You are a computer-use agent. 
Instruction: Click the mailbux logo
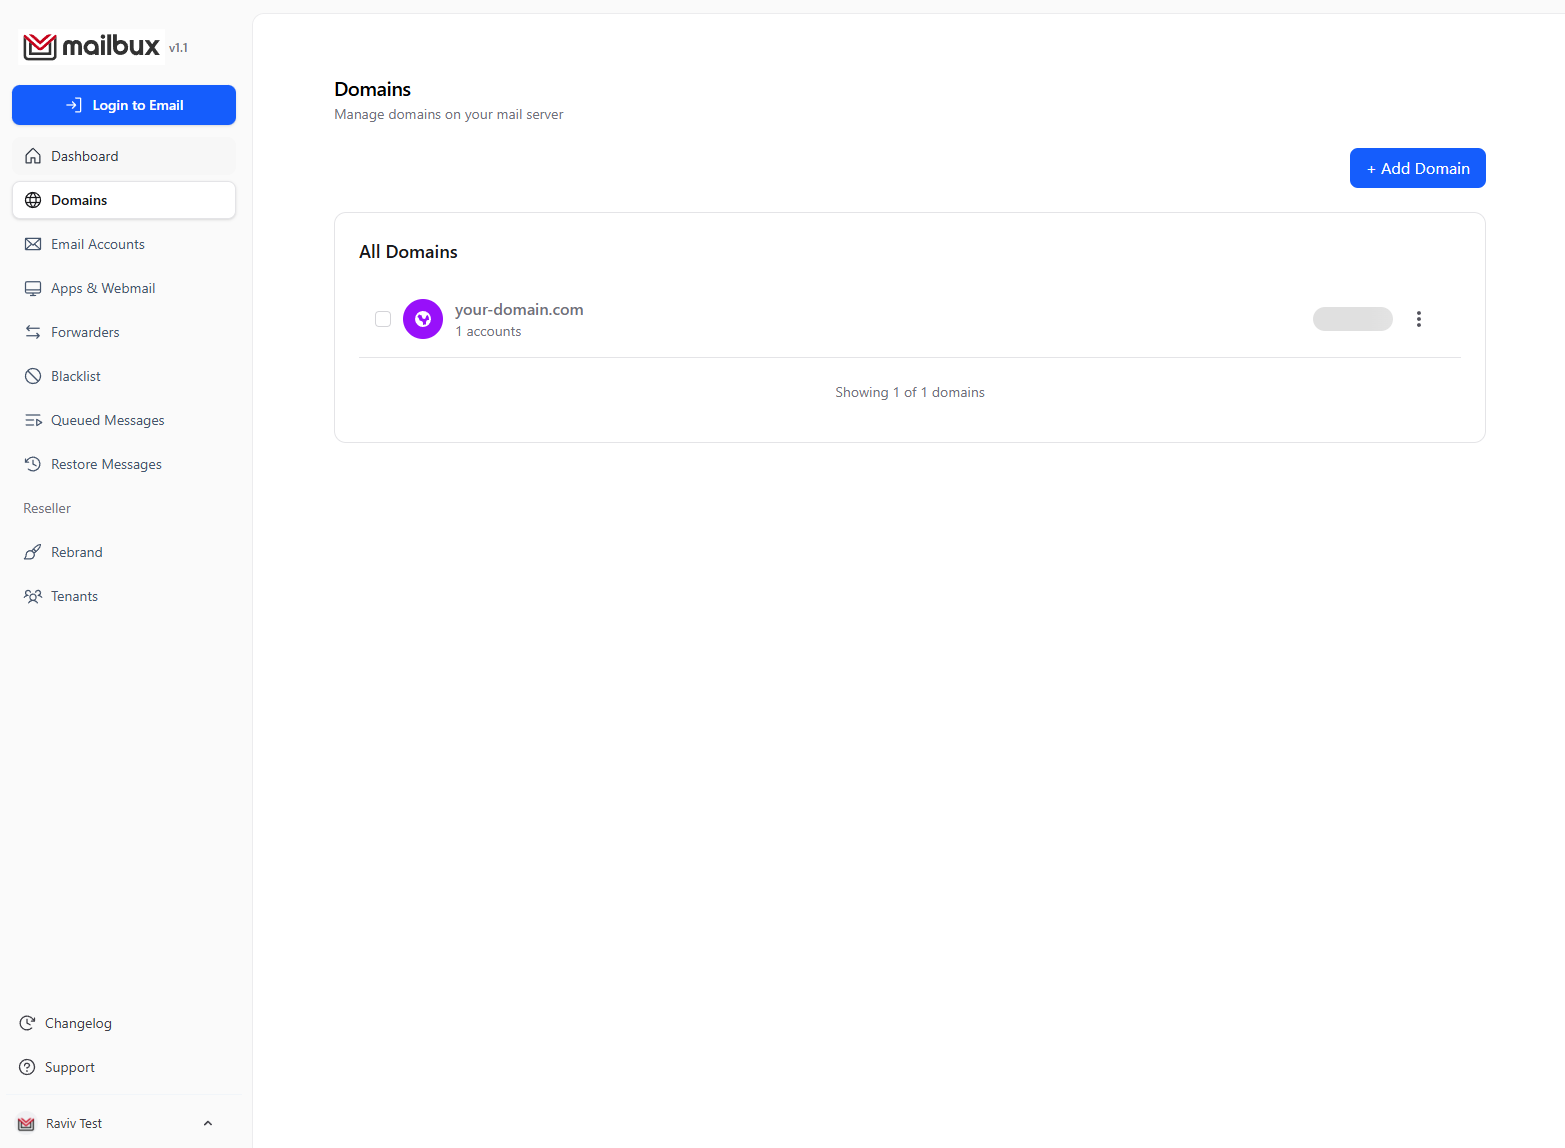(91, 46)
